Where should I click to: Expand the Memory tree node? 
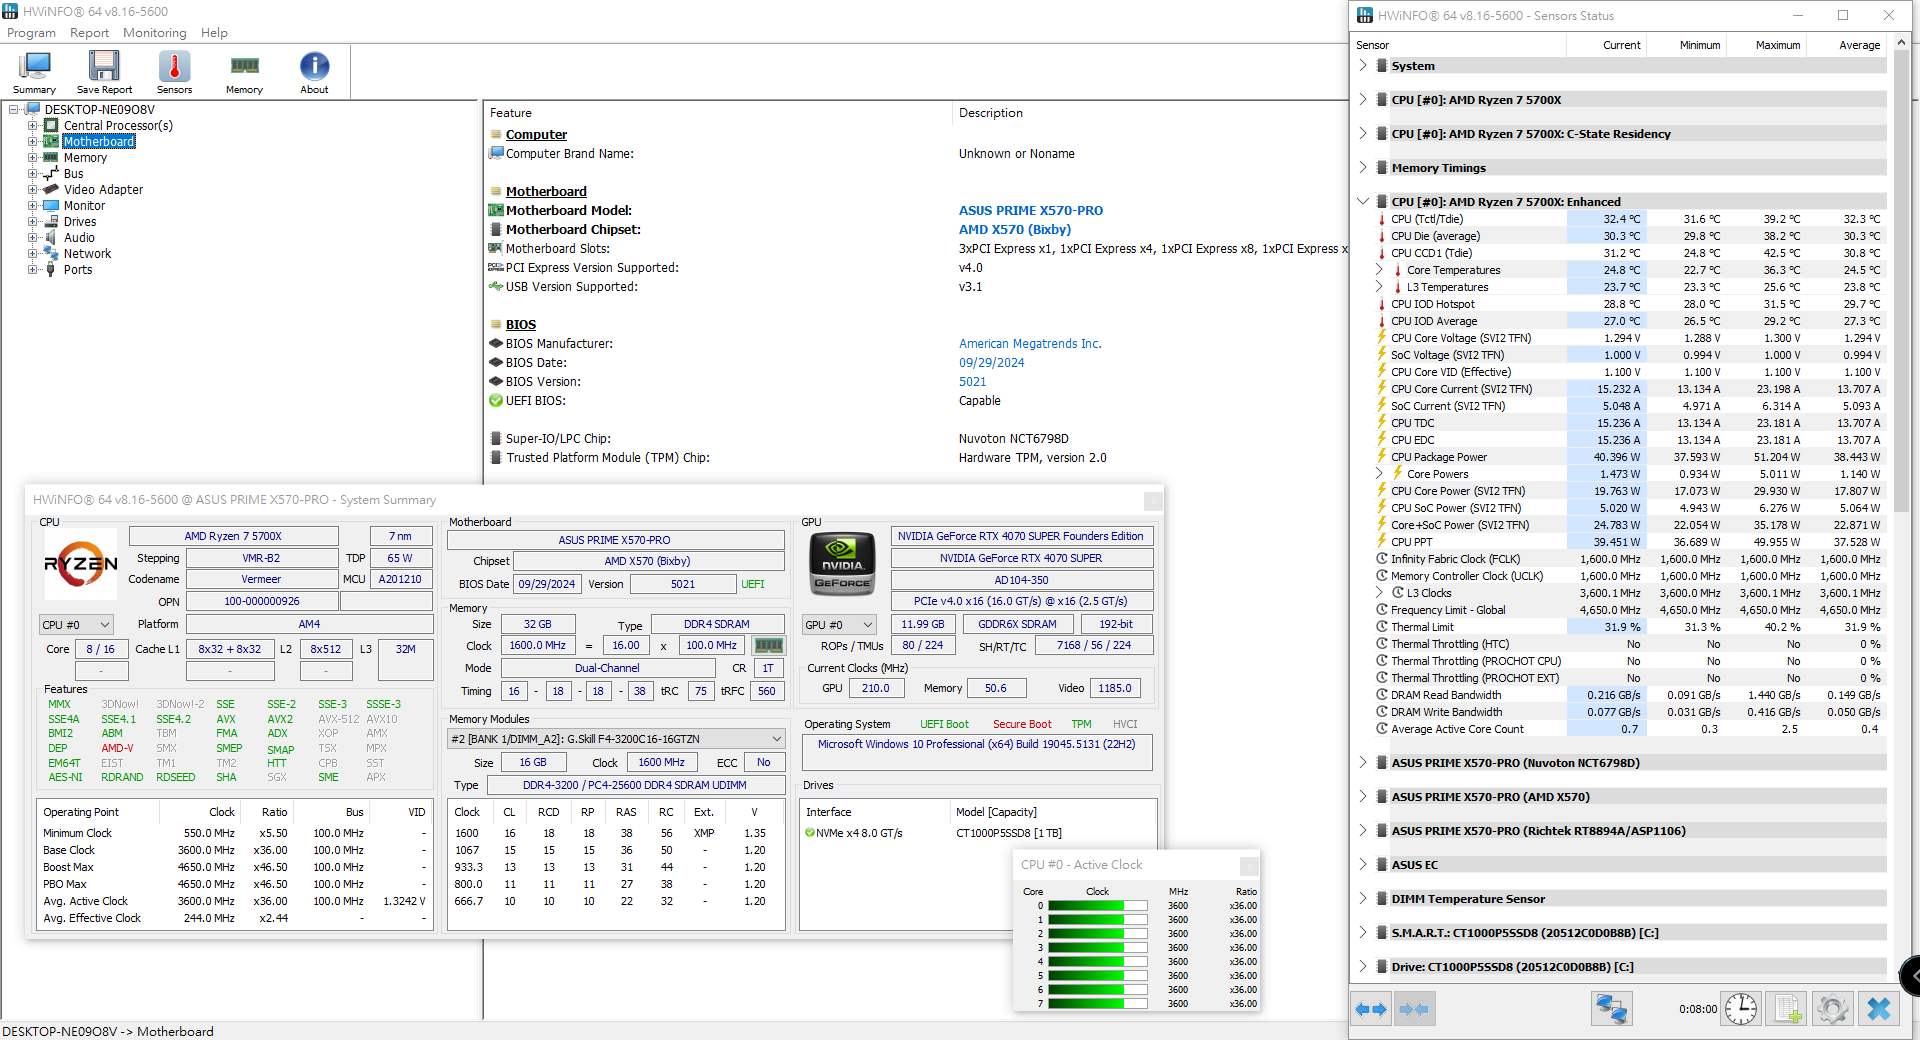click(x=32, y=158)
